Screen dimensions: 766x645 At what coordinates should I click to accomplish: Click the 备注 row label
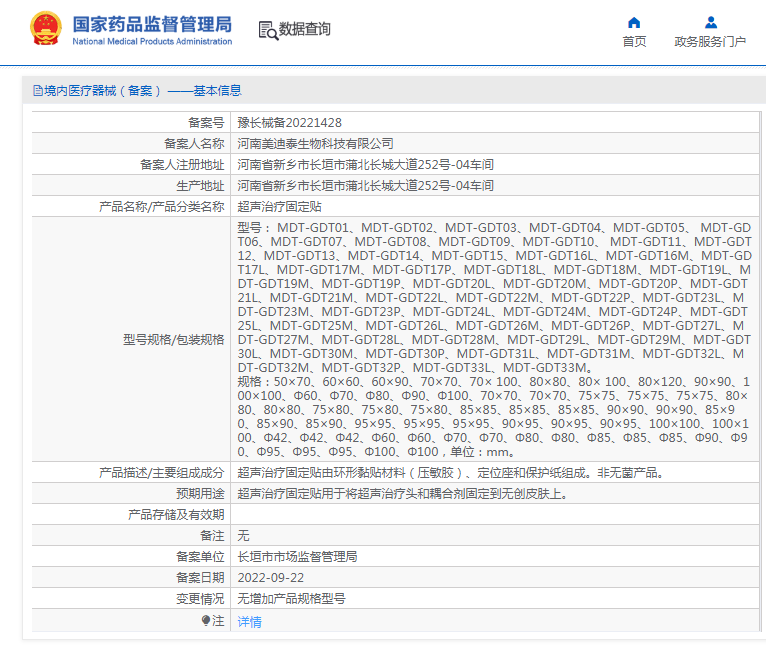pos(212,536)
